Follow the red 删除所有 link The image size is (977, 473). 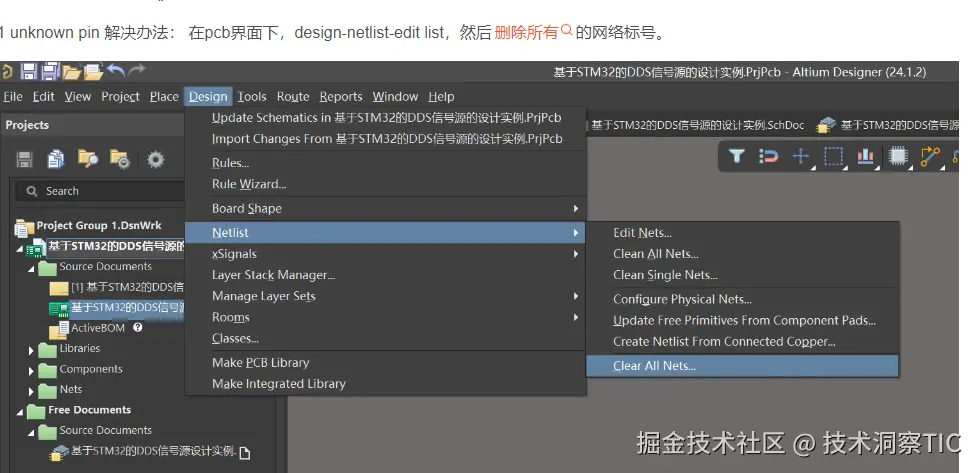pos(526,32)
